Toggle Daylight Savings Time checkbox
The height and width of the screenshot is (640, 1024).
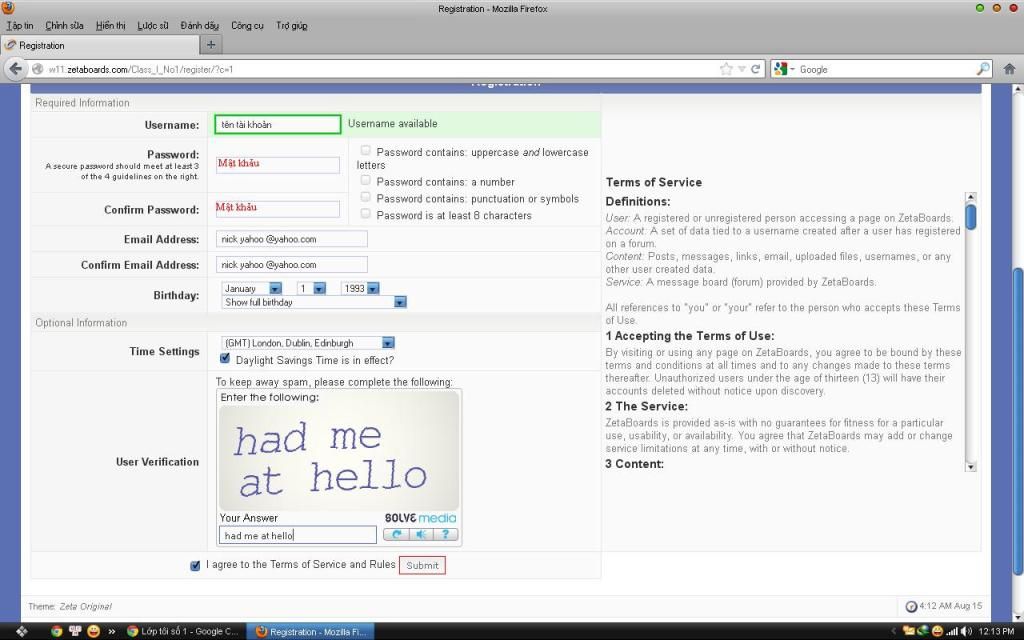(x=225, y=358)
